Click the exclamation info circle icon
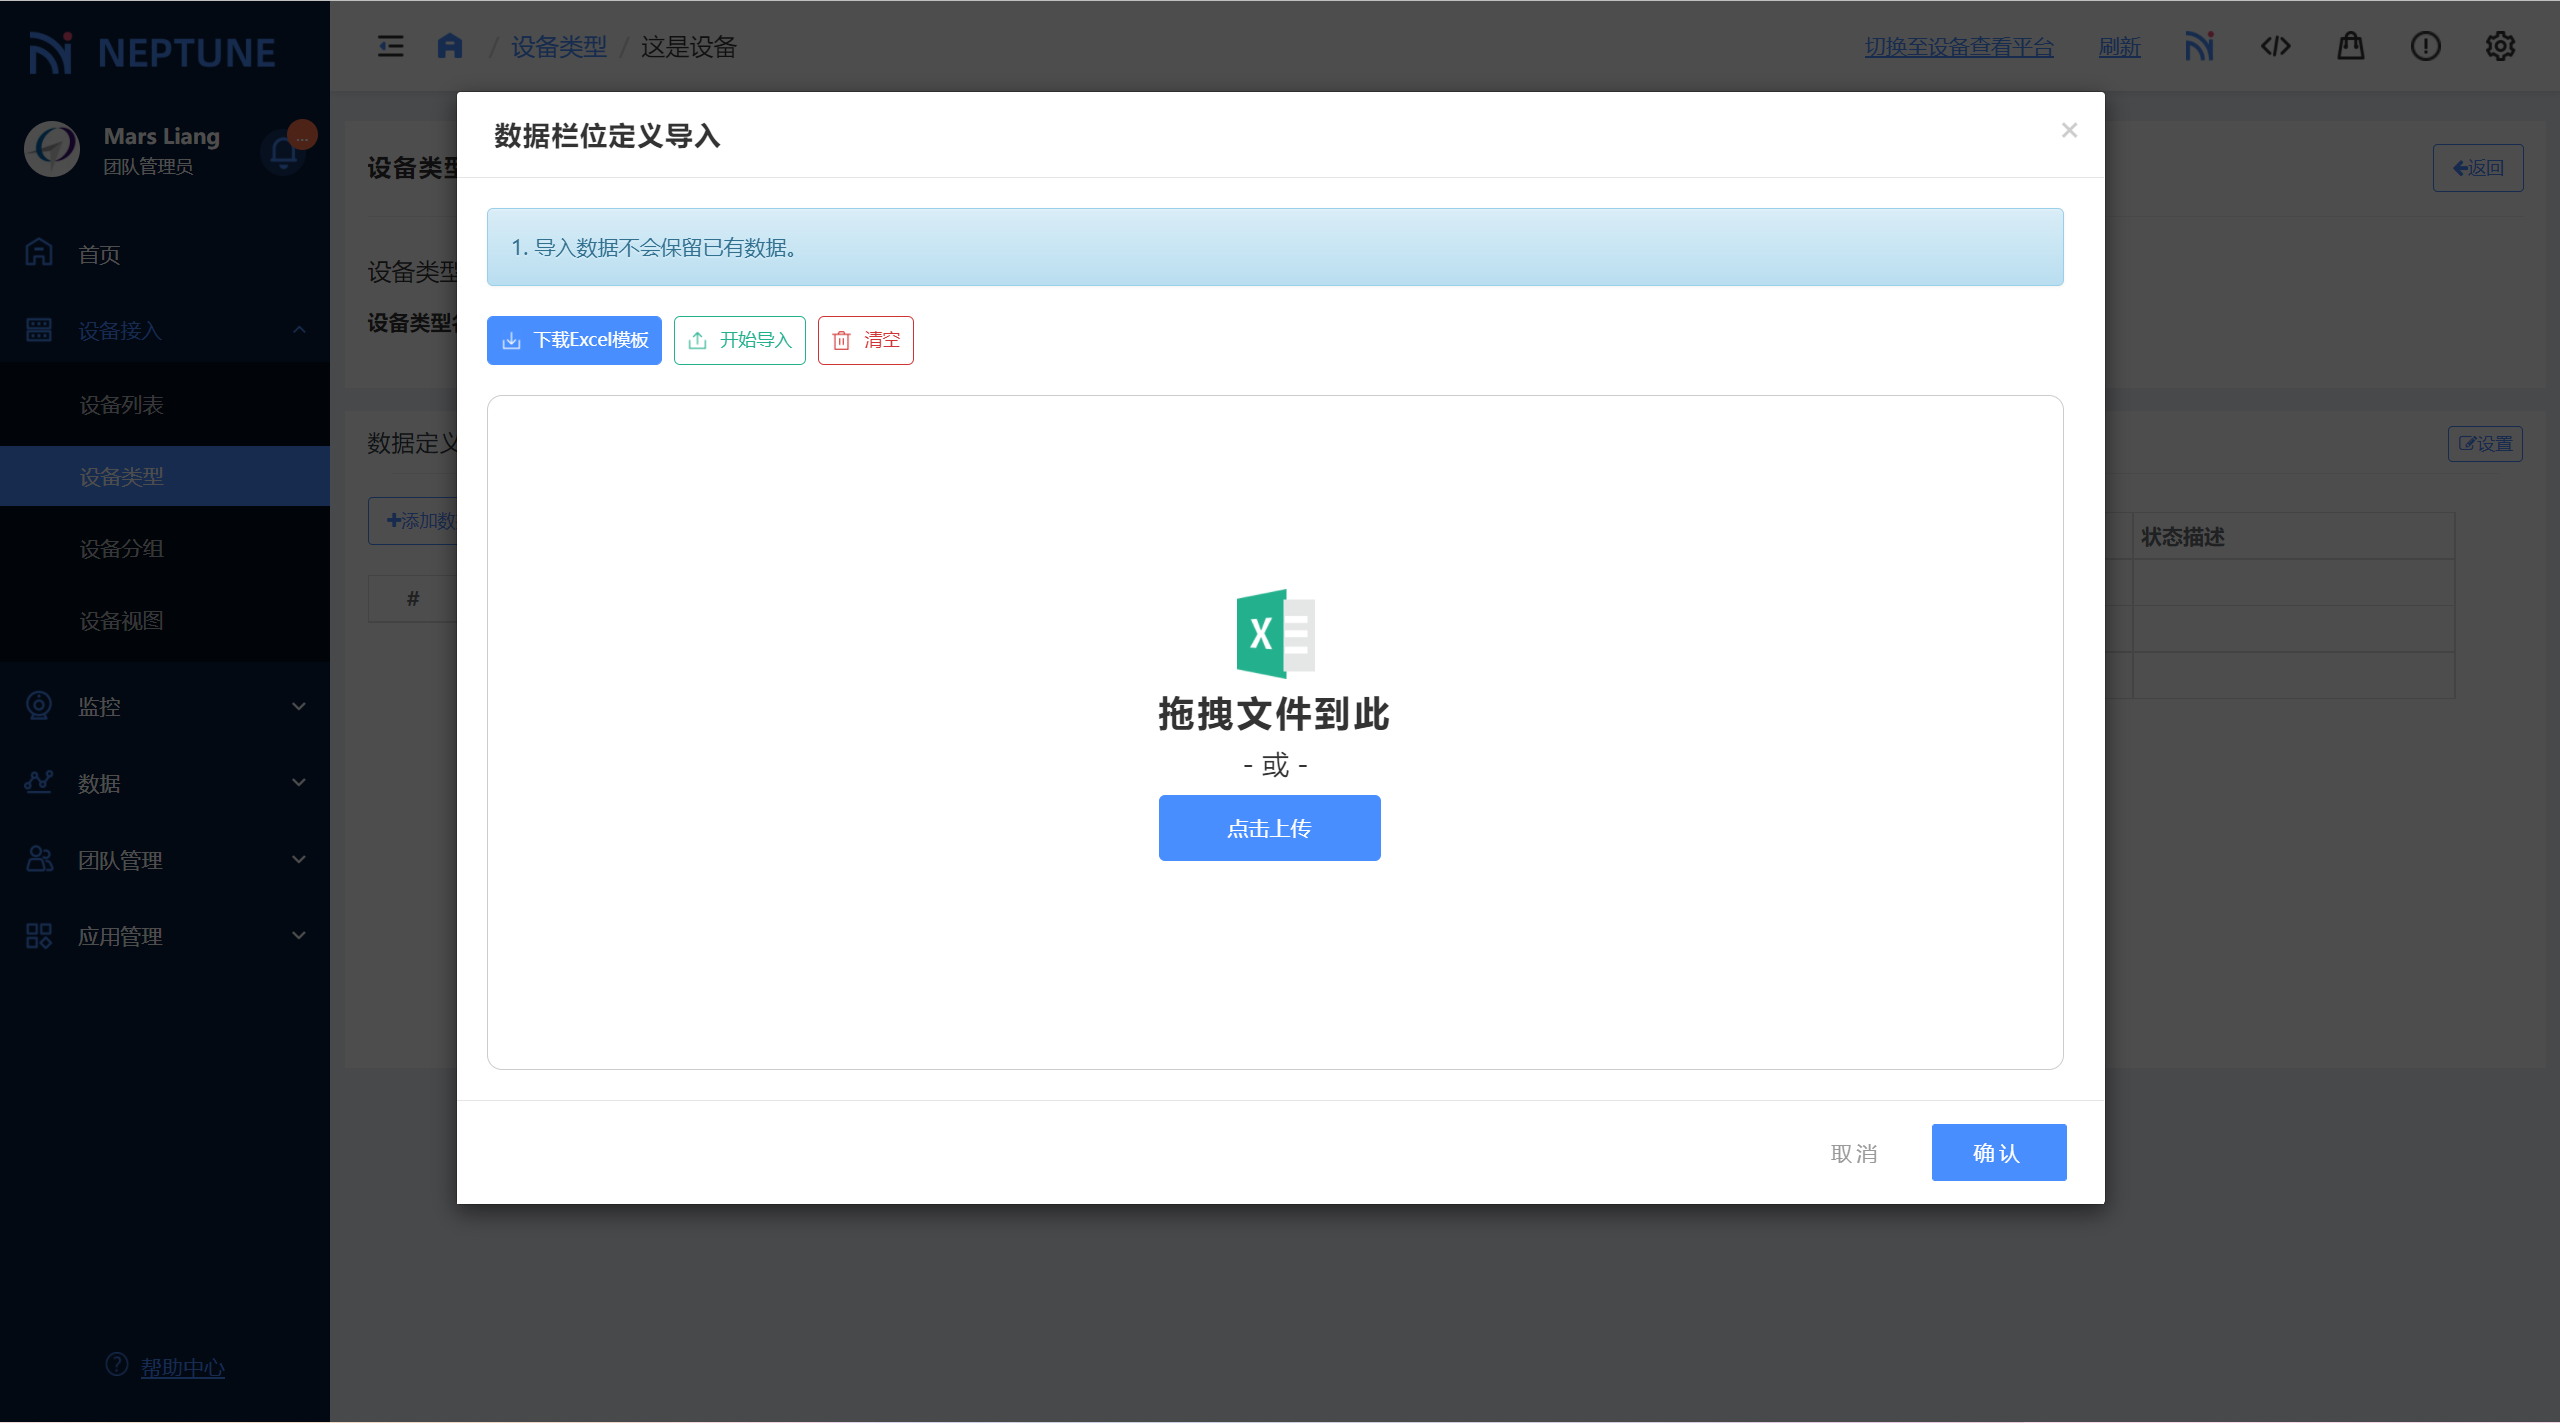 pyautogui.click(x=2425, y=46)
